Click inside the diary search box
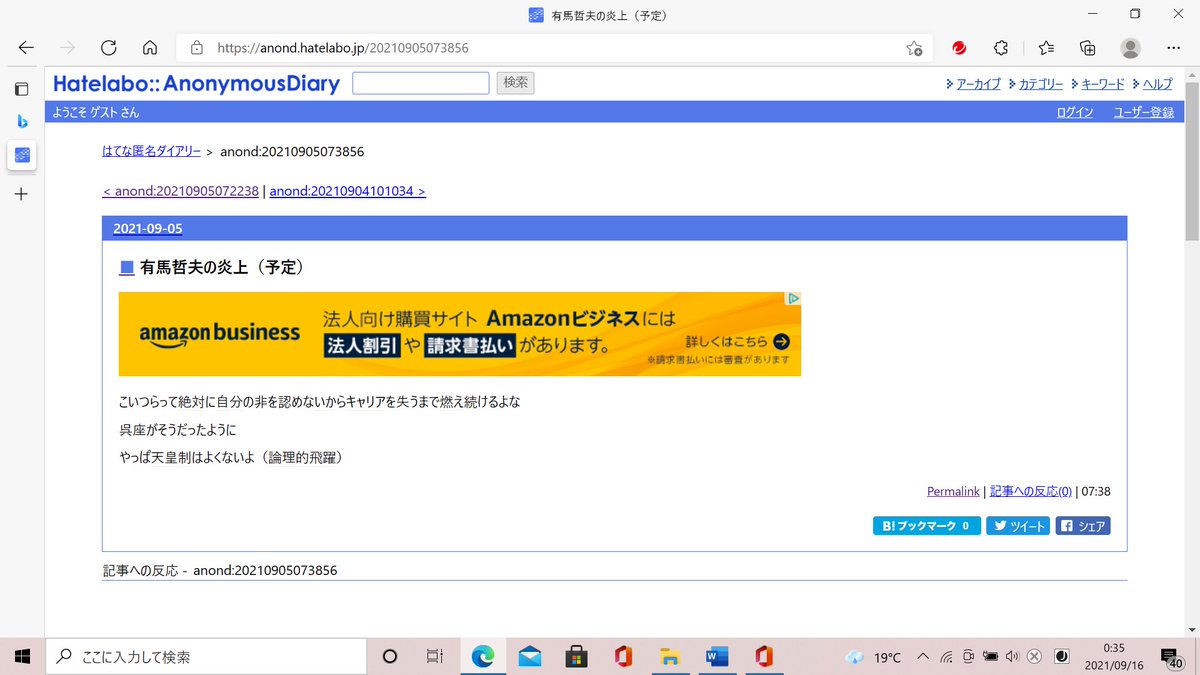The height and width of the screenshot is (675, 1200). coord(420,83)
